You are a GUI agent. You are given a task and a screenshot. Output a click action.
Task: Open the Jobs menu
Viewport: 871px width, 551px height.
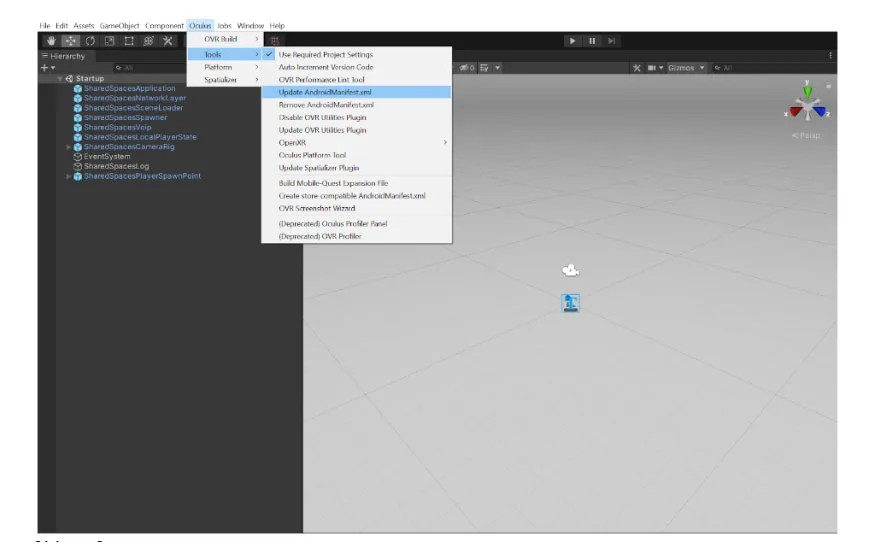click(224, 26)
